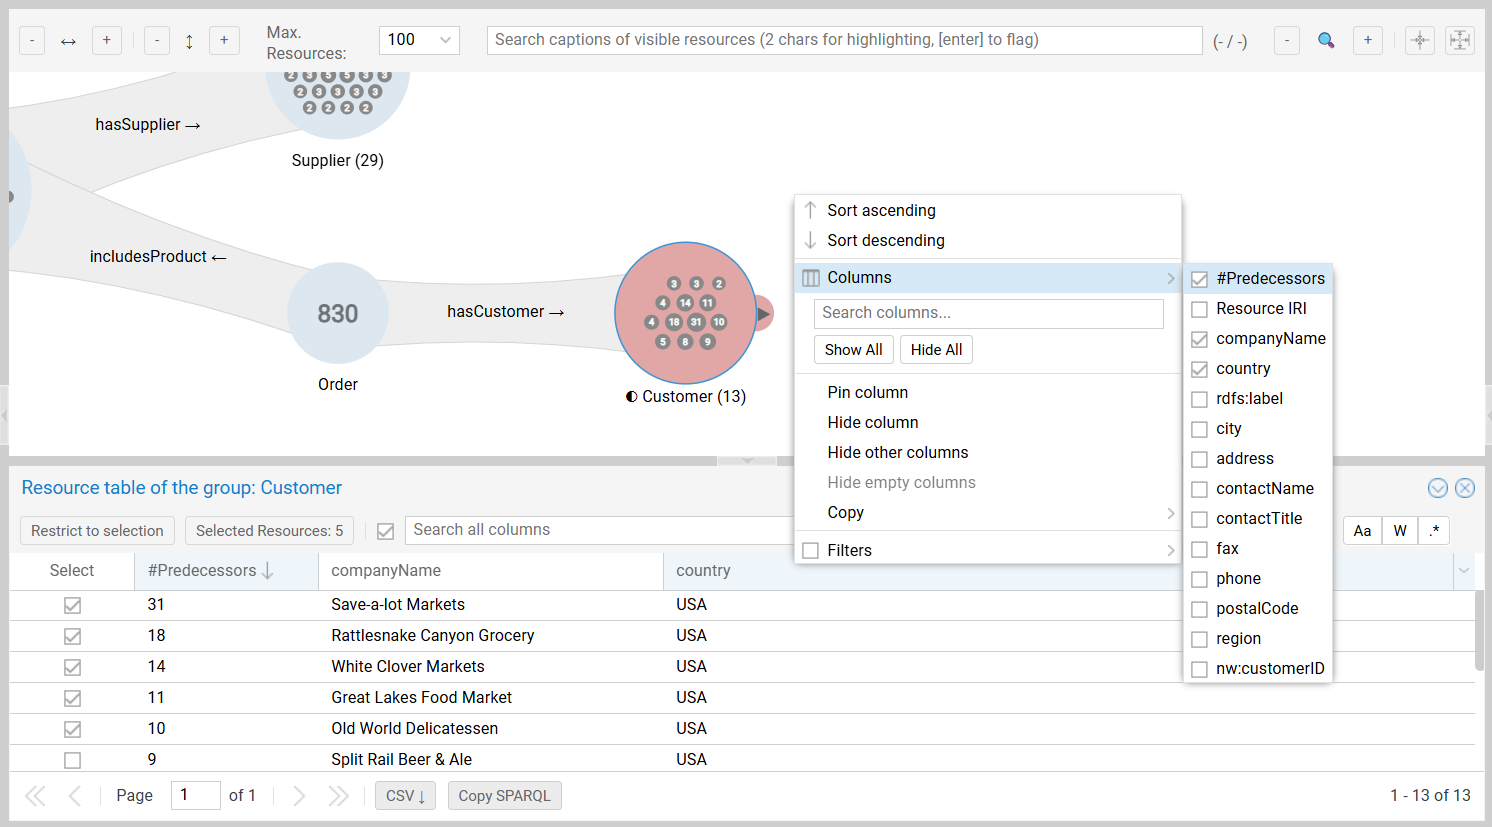Click the expand arrow on the Customer node
Image resolution: width=1492 pixels, height=827 pixels.
[764, 314]
